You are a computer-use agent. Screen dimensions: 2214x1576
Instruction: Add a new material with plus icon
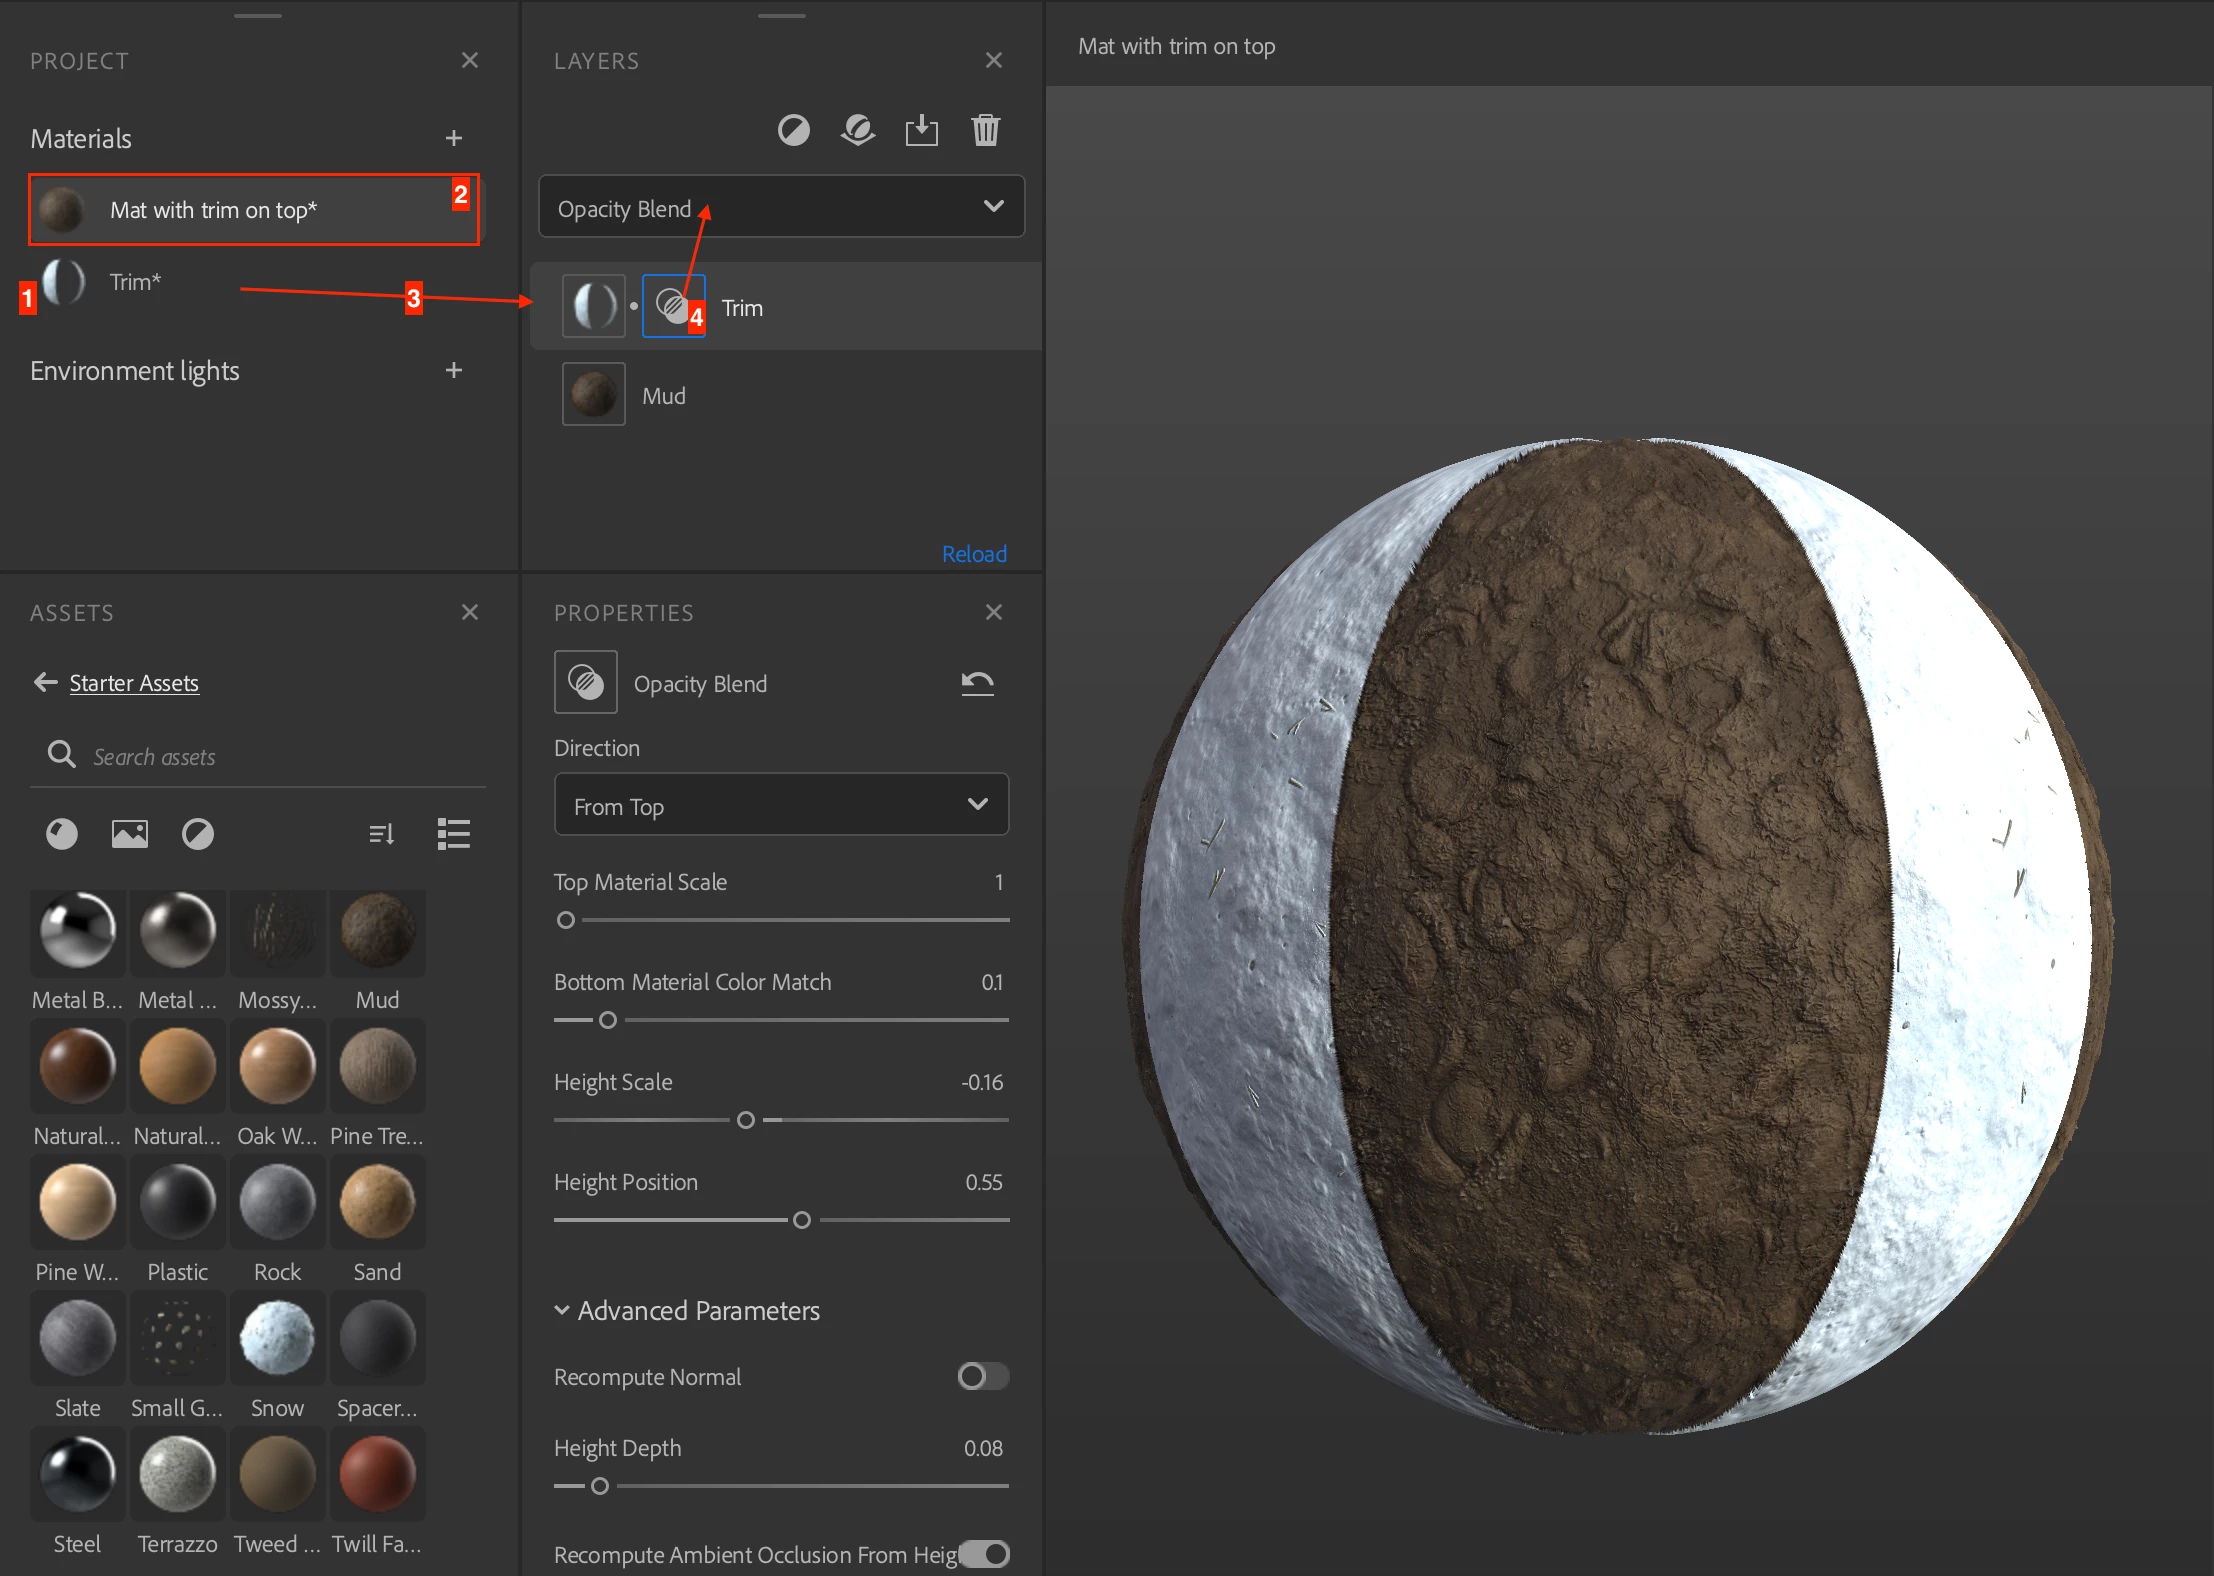coord(453,138)
